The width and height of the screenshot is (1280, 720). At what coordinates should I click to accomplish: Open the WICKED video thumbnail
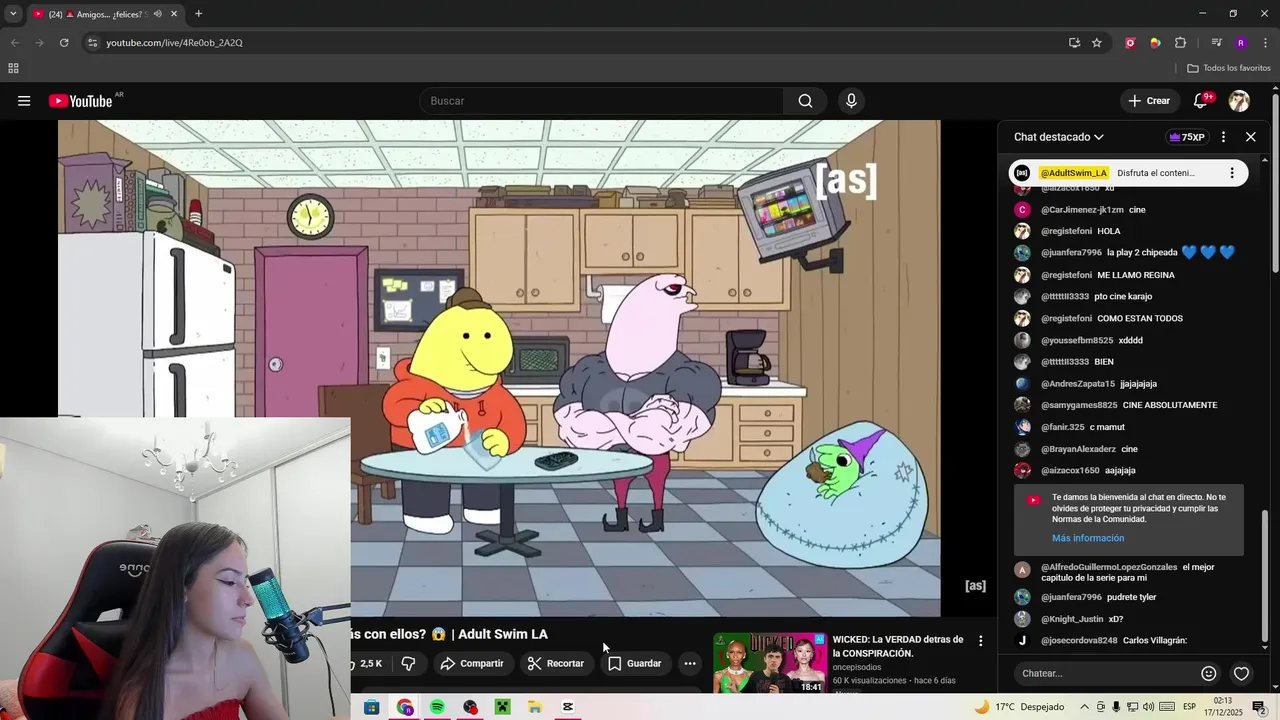tap(769, 663)
